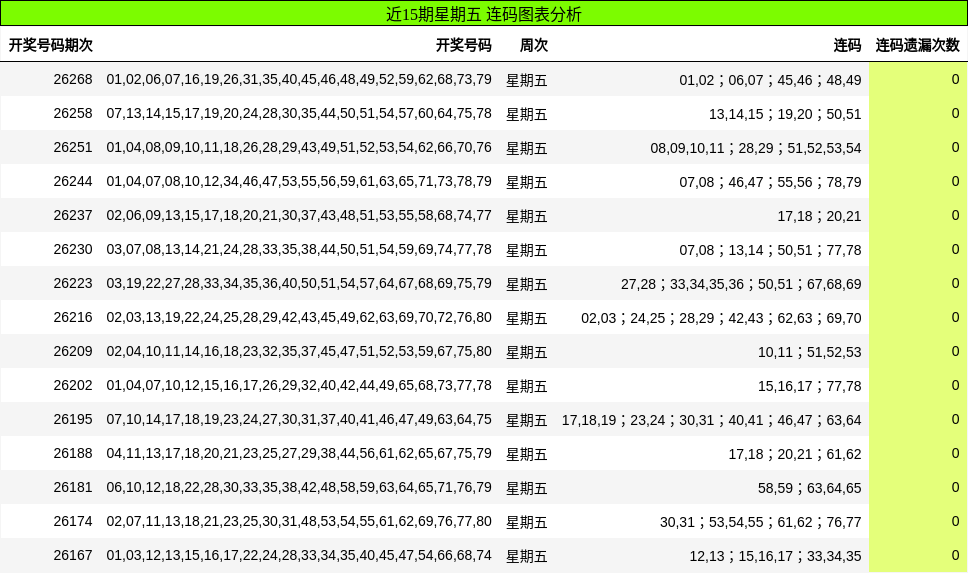Select draw period 26223
The image size is (968, 573).
tap(73, 283)
